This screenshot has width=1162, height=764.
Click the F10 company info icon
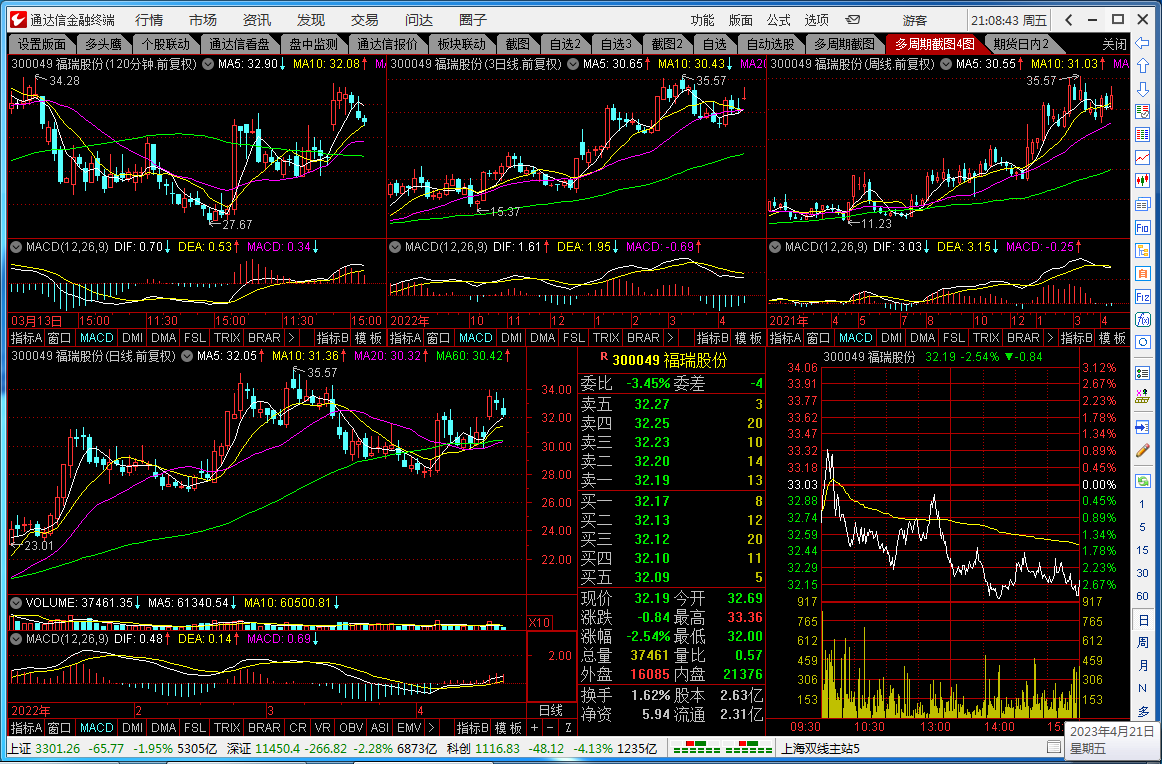click(x=1143, y=227)
